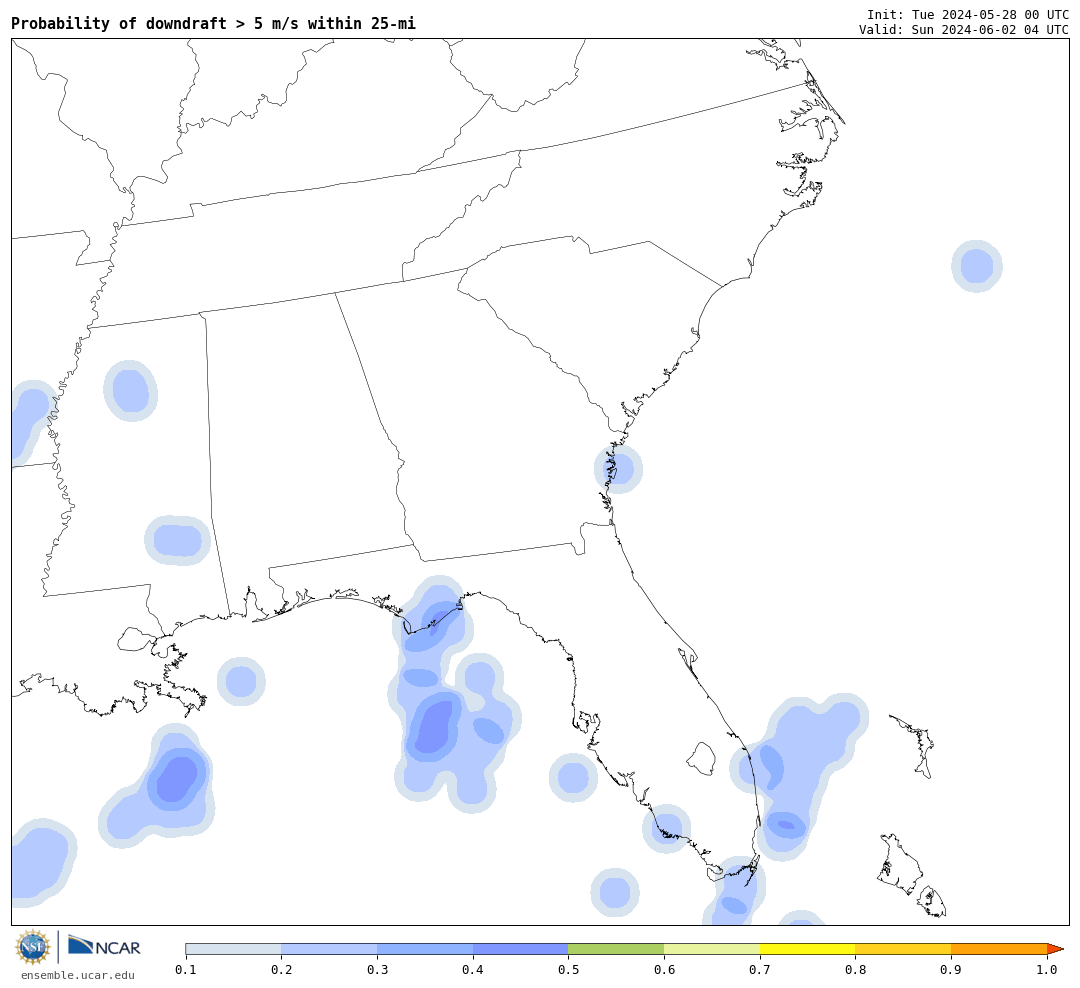Open the ensemble.ucar.edu link text
The height and width of the screenshot is (988, 1080).
point(78,975)
